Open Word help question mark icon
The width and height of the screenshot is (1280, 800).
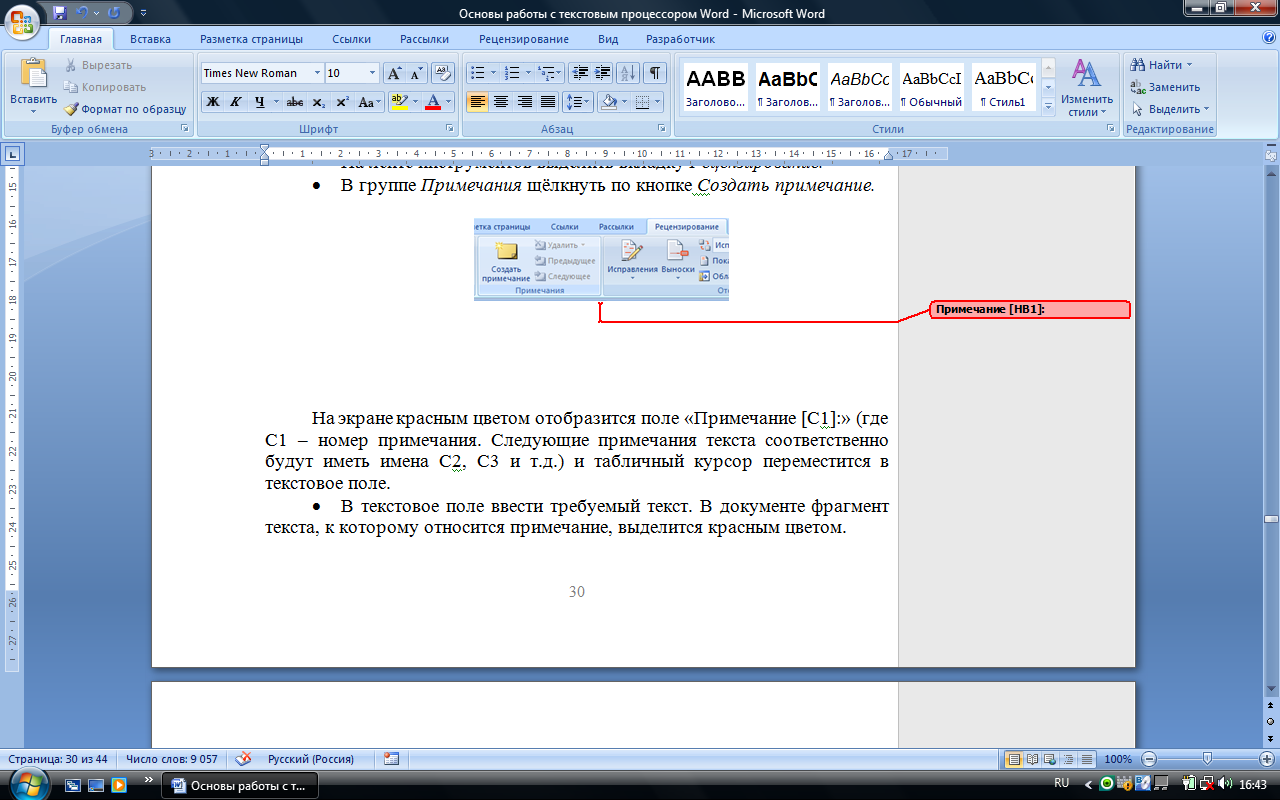[1268, 38]
